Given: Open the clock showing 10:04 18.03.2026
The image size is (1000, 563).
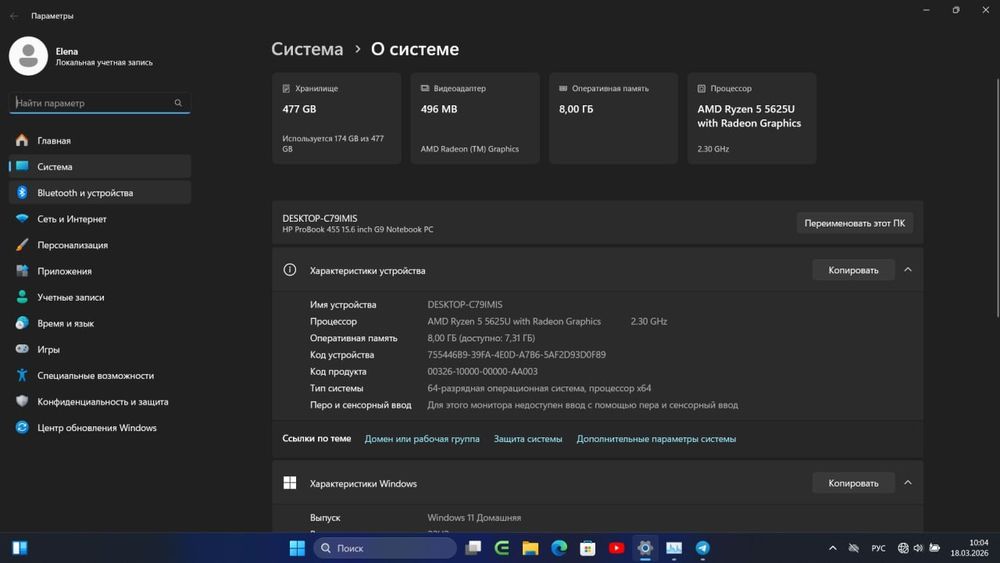Looking at the screenshot, I should (x=969, y=548).
